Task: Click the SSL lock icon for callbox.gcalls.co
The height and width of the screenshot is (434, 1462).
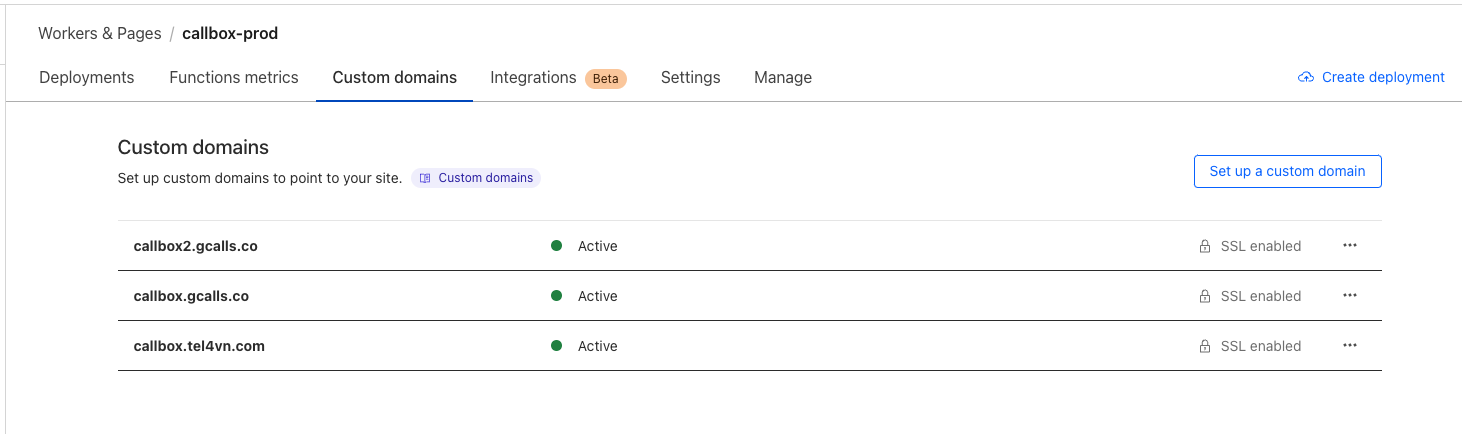Action: coord(1205,296)
